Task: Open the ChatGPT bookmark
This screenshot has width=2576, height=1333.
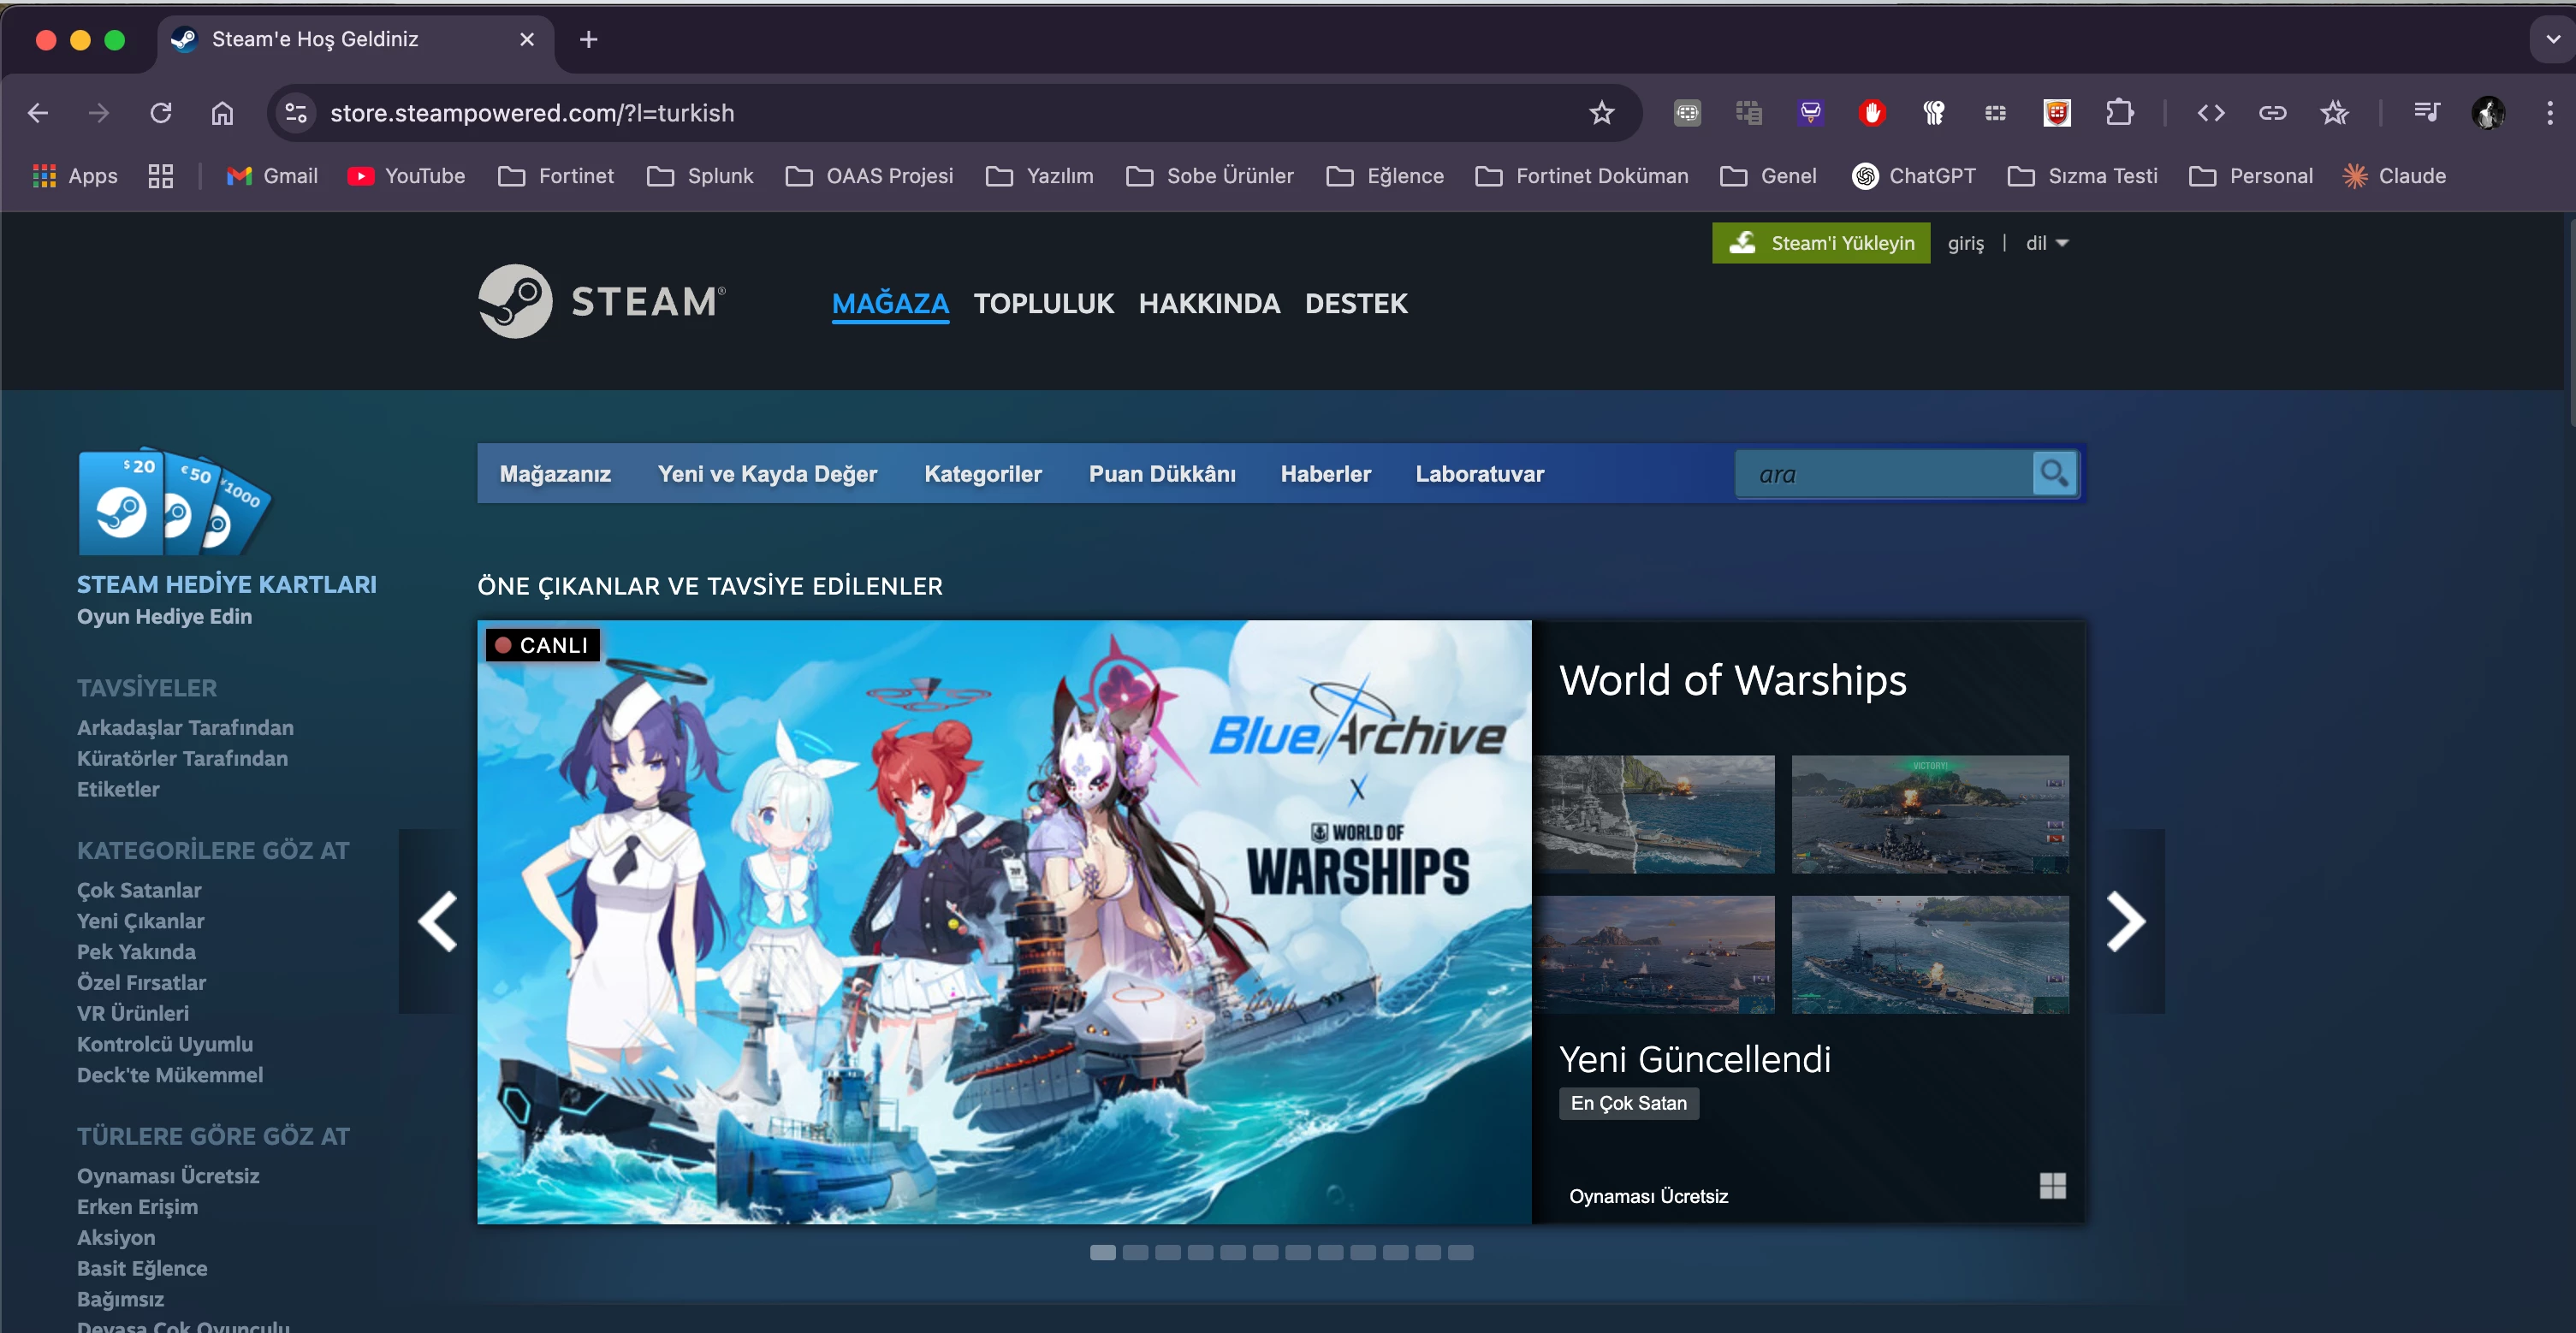Action: point(1914,176)
